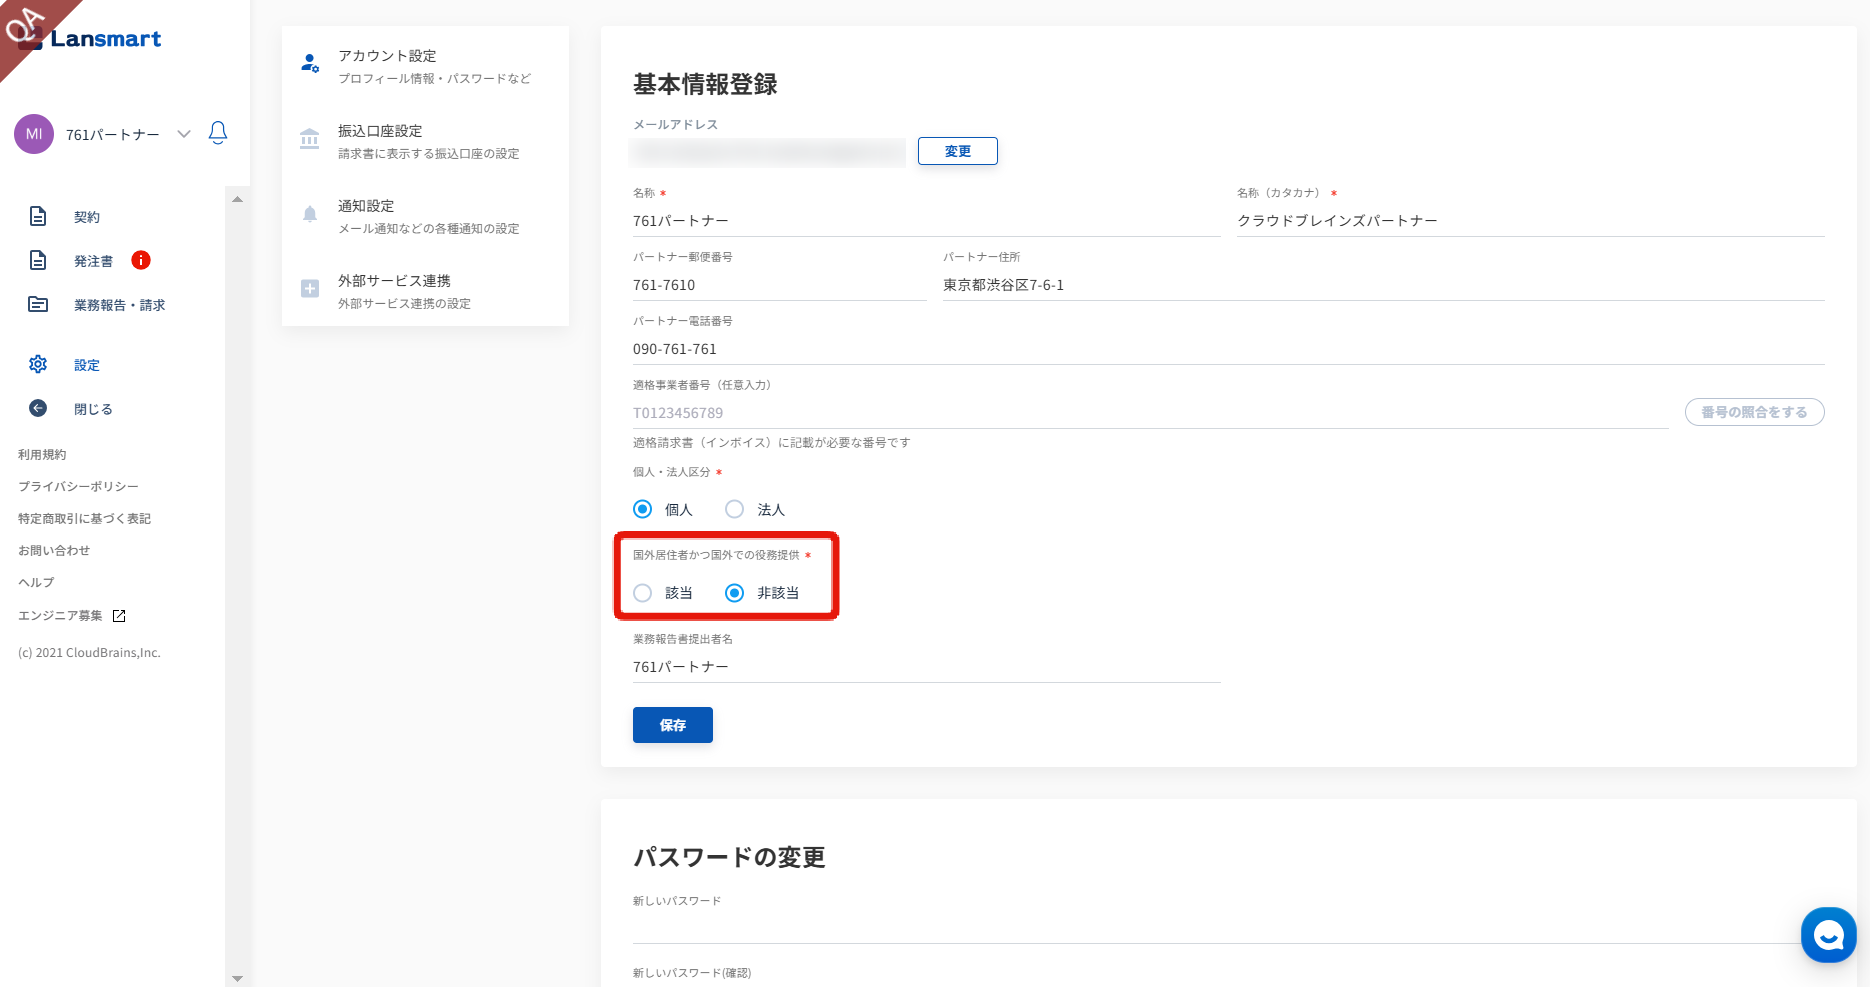Click the 業務報告・請求 icon
The height and width of the screenshot is (987, 1870).
coord(38,304)
